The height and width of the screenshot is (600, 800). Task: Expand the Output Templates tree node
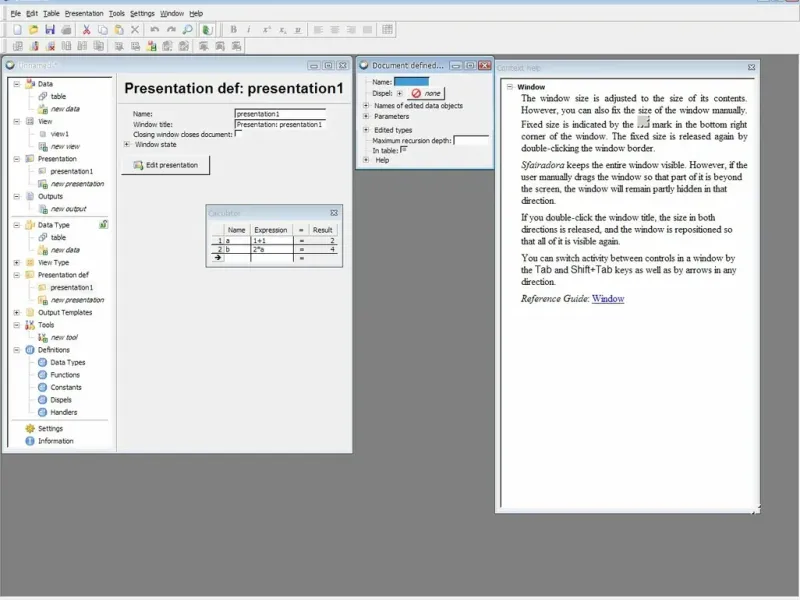[x=17, y=312]
